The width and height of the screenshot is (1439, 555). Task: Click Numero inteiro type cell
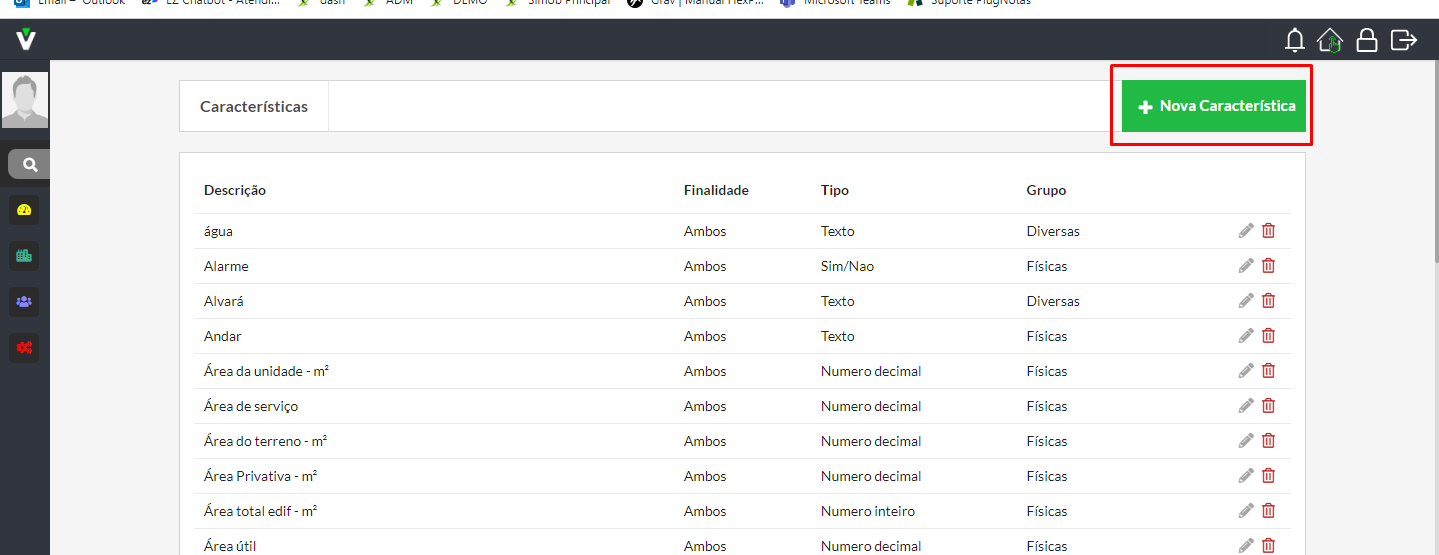[x=868, y=511]
